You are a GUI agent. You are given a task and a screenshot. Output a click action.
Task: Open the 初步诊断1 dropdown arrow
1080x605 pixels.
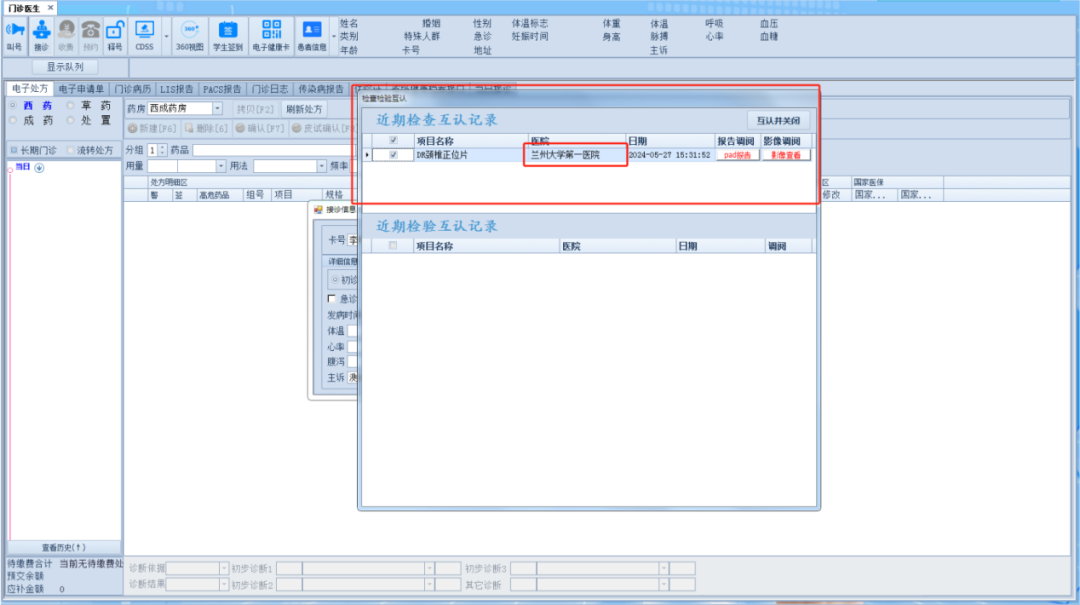(429, 568)
